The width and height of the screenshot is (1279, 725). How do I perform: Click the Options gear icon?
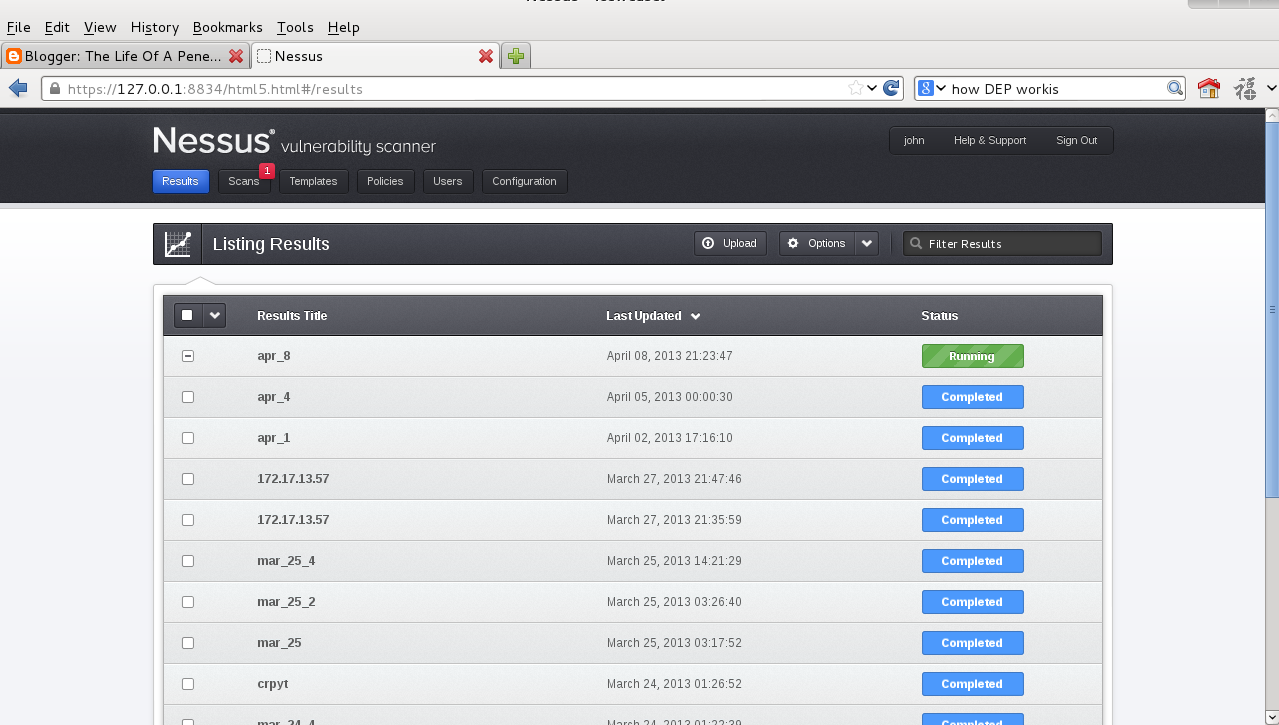pos(793,243)
